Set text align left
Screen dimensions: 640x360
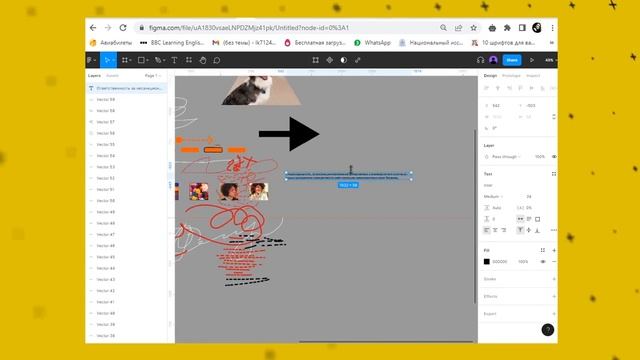click(x=487, y=230)
